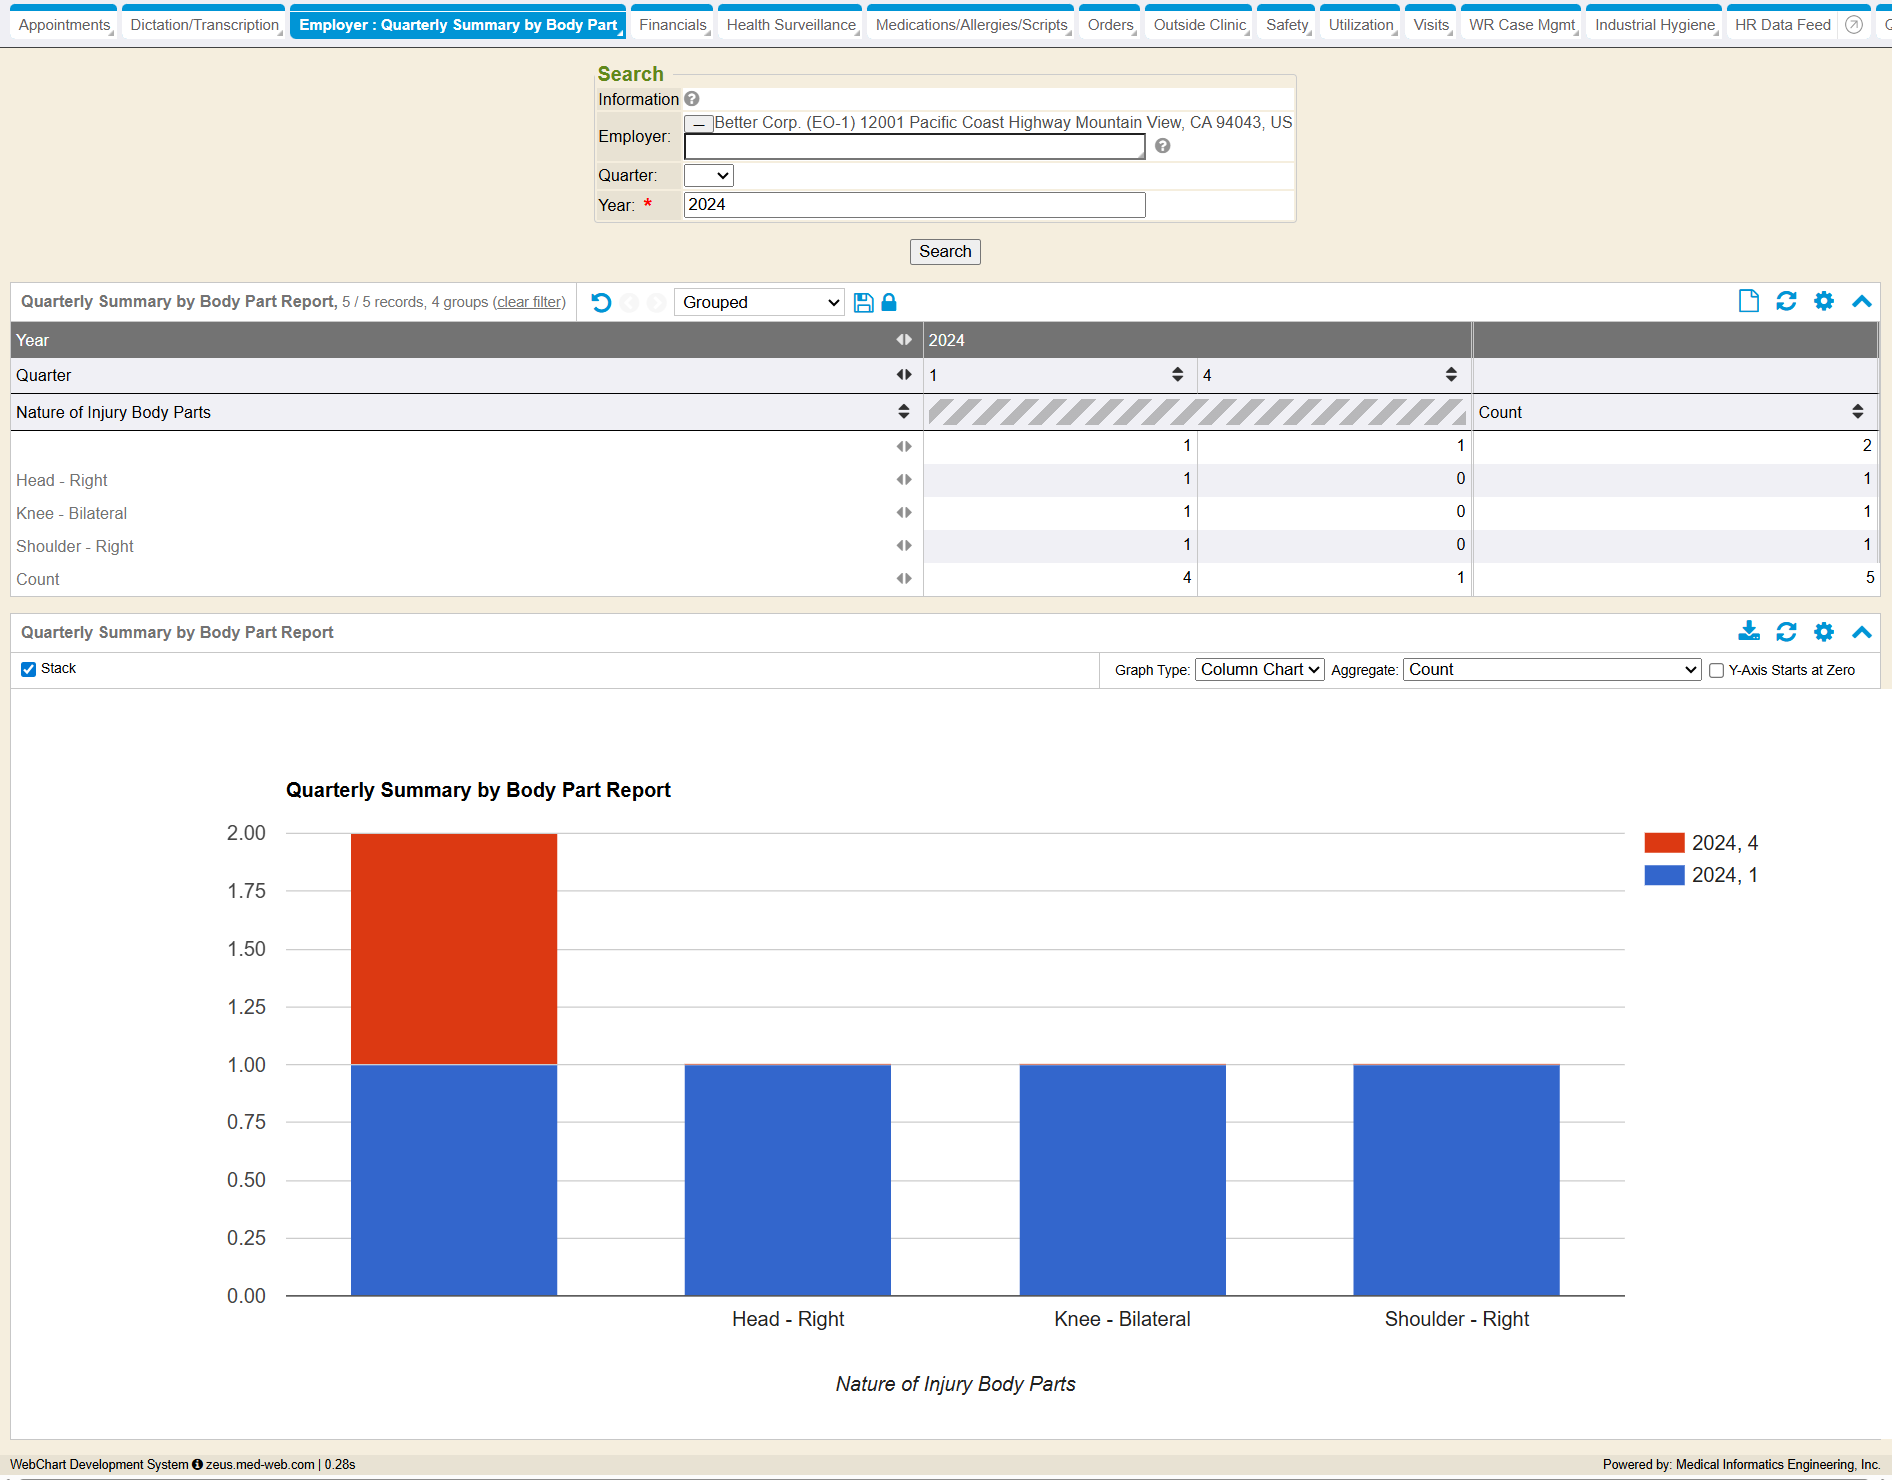Image resolution: width=1892 pixels, height=1480 pixels.
Task: Click the help icon next to Information
Action: point(692,99)
